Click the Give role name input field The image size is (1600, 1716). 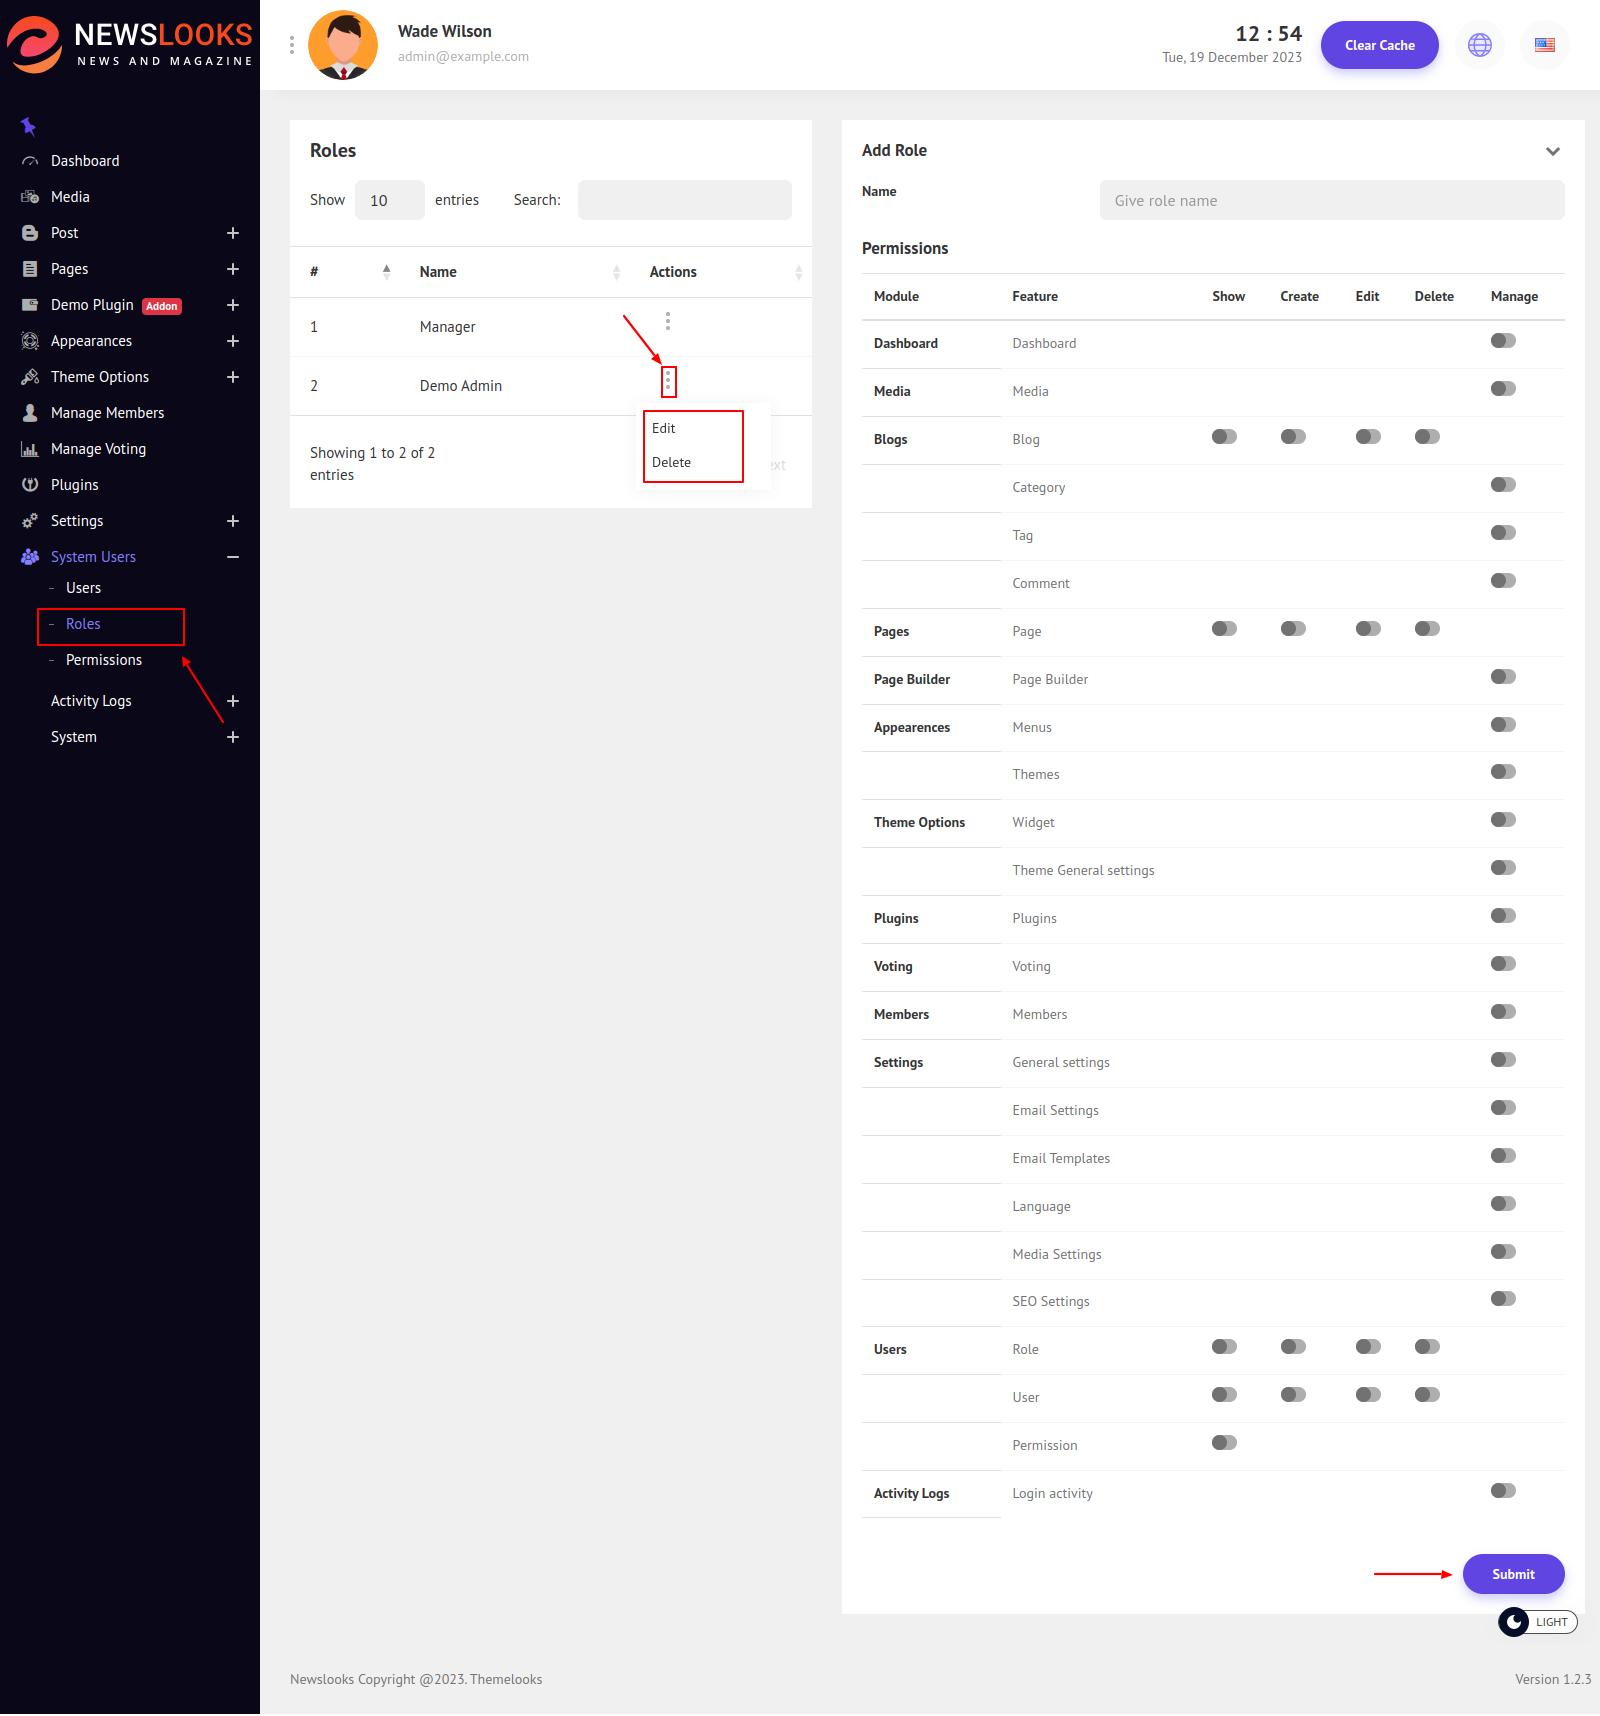coord(1331,200)
